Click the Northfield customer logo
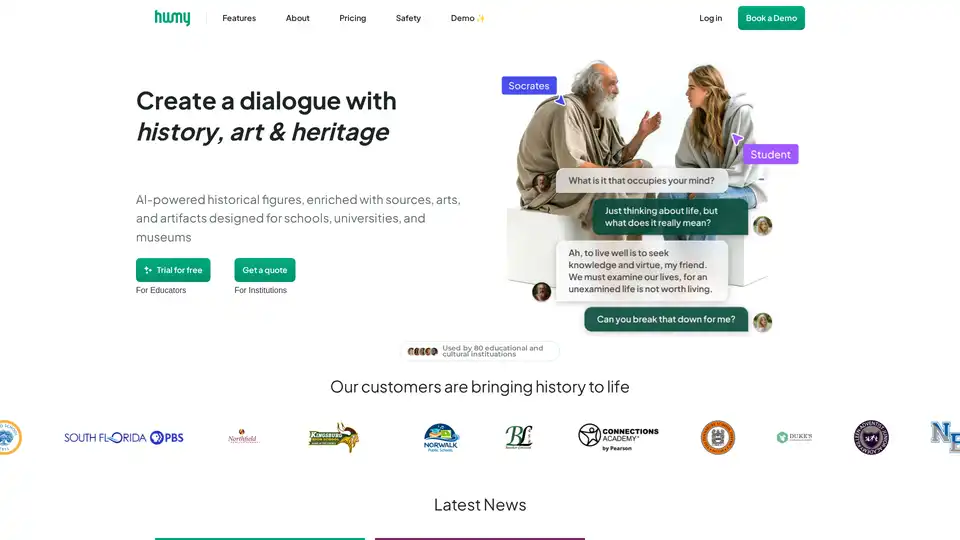The width and height of the screenshot is (960, 540). (243, 437)
